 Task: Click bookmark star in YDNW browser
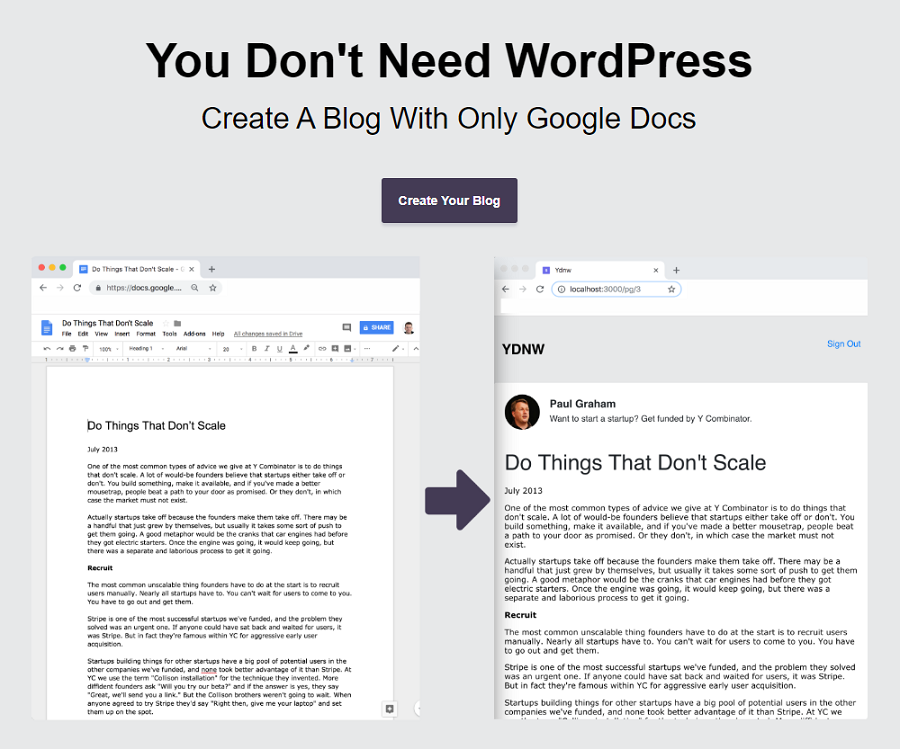pos(671,289)
